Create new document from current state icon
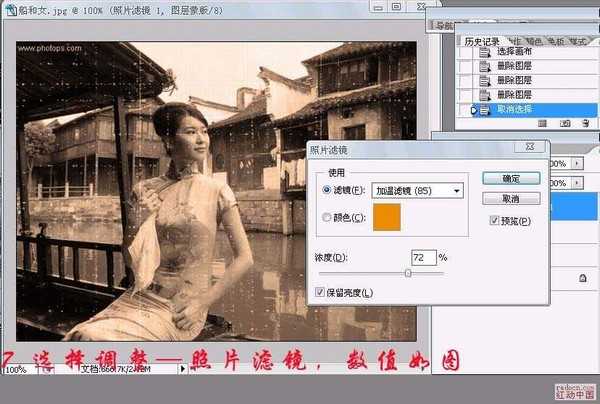 pyautogui.click(x=543, y=122)
